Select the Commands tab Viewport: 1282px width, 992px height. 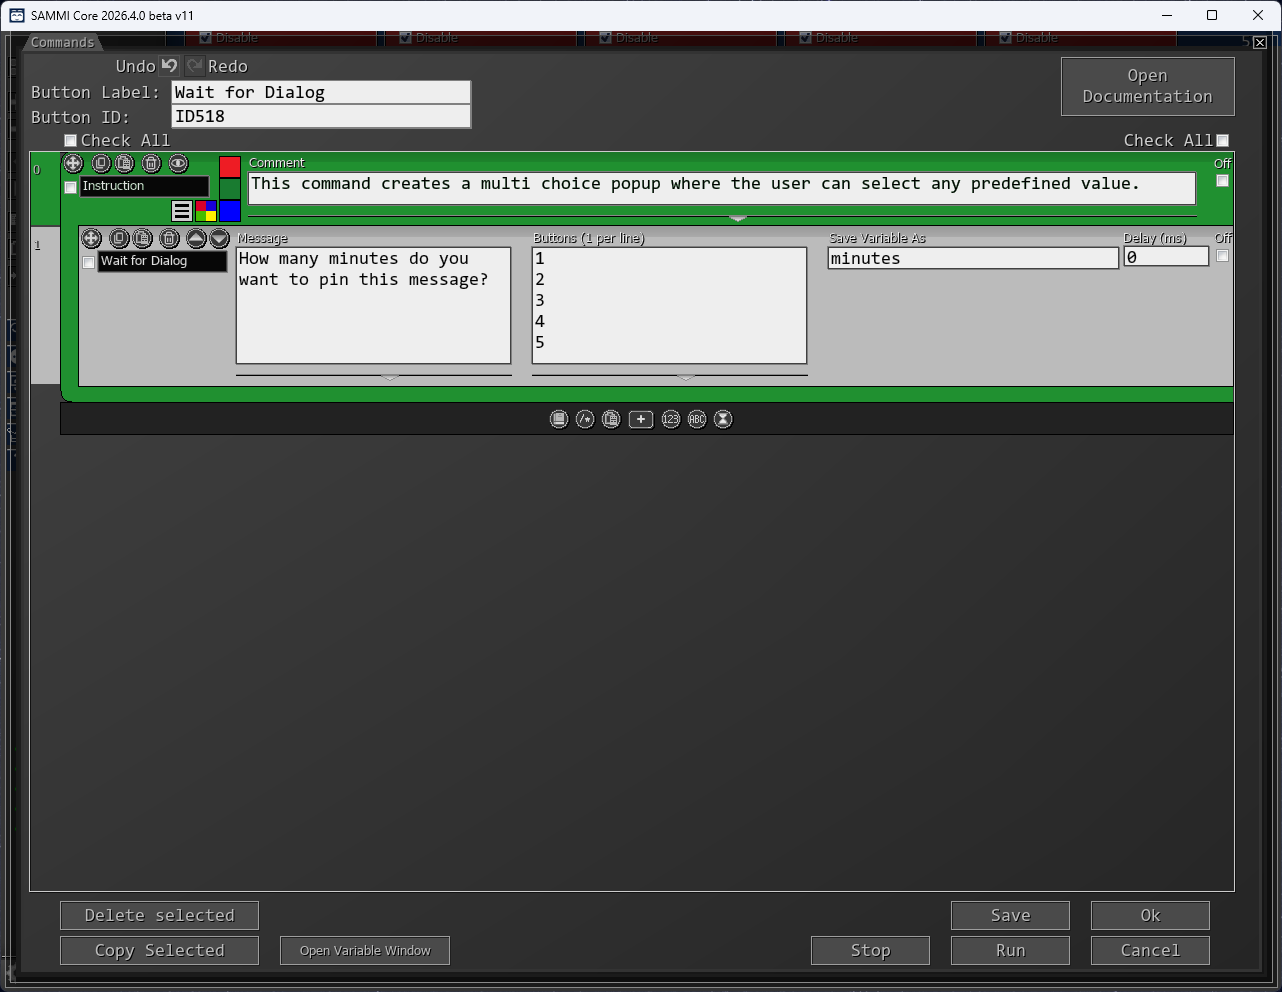coord(63,42)
